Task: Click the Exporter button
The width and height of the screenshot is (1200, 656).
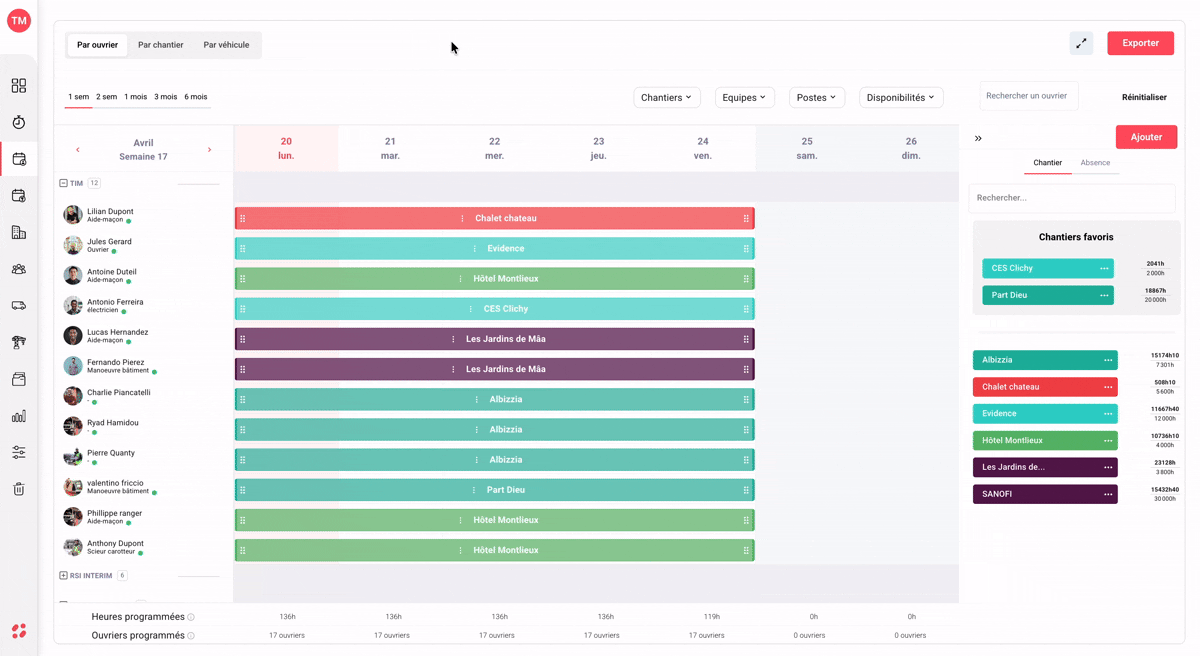Action: [x=1141, y=43]
